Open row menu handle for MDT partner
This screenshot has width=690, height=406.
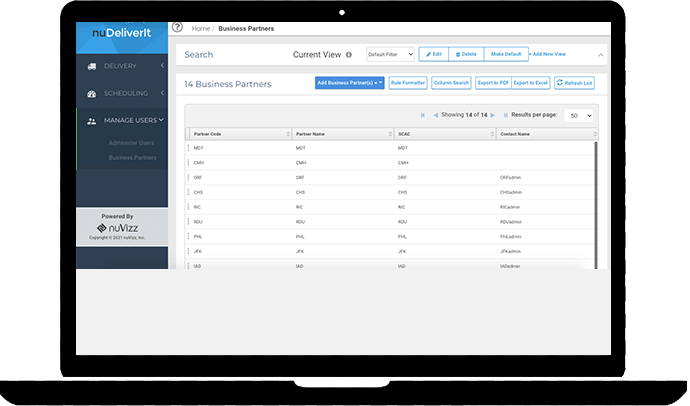tap(188, 148)
